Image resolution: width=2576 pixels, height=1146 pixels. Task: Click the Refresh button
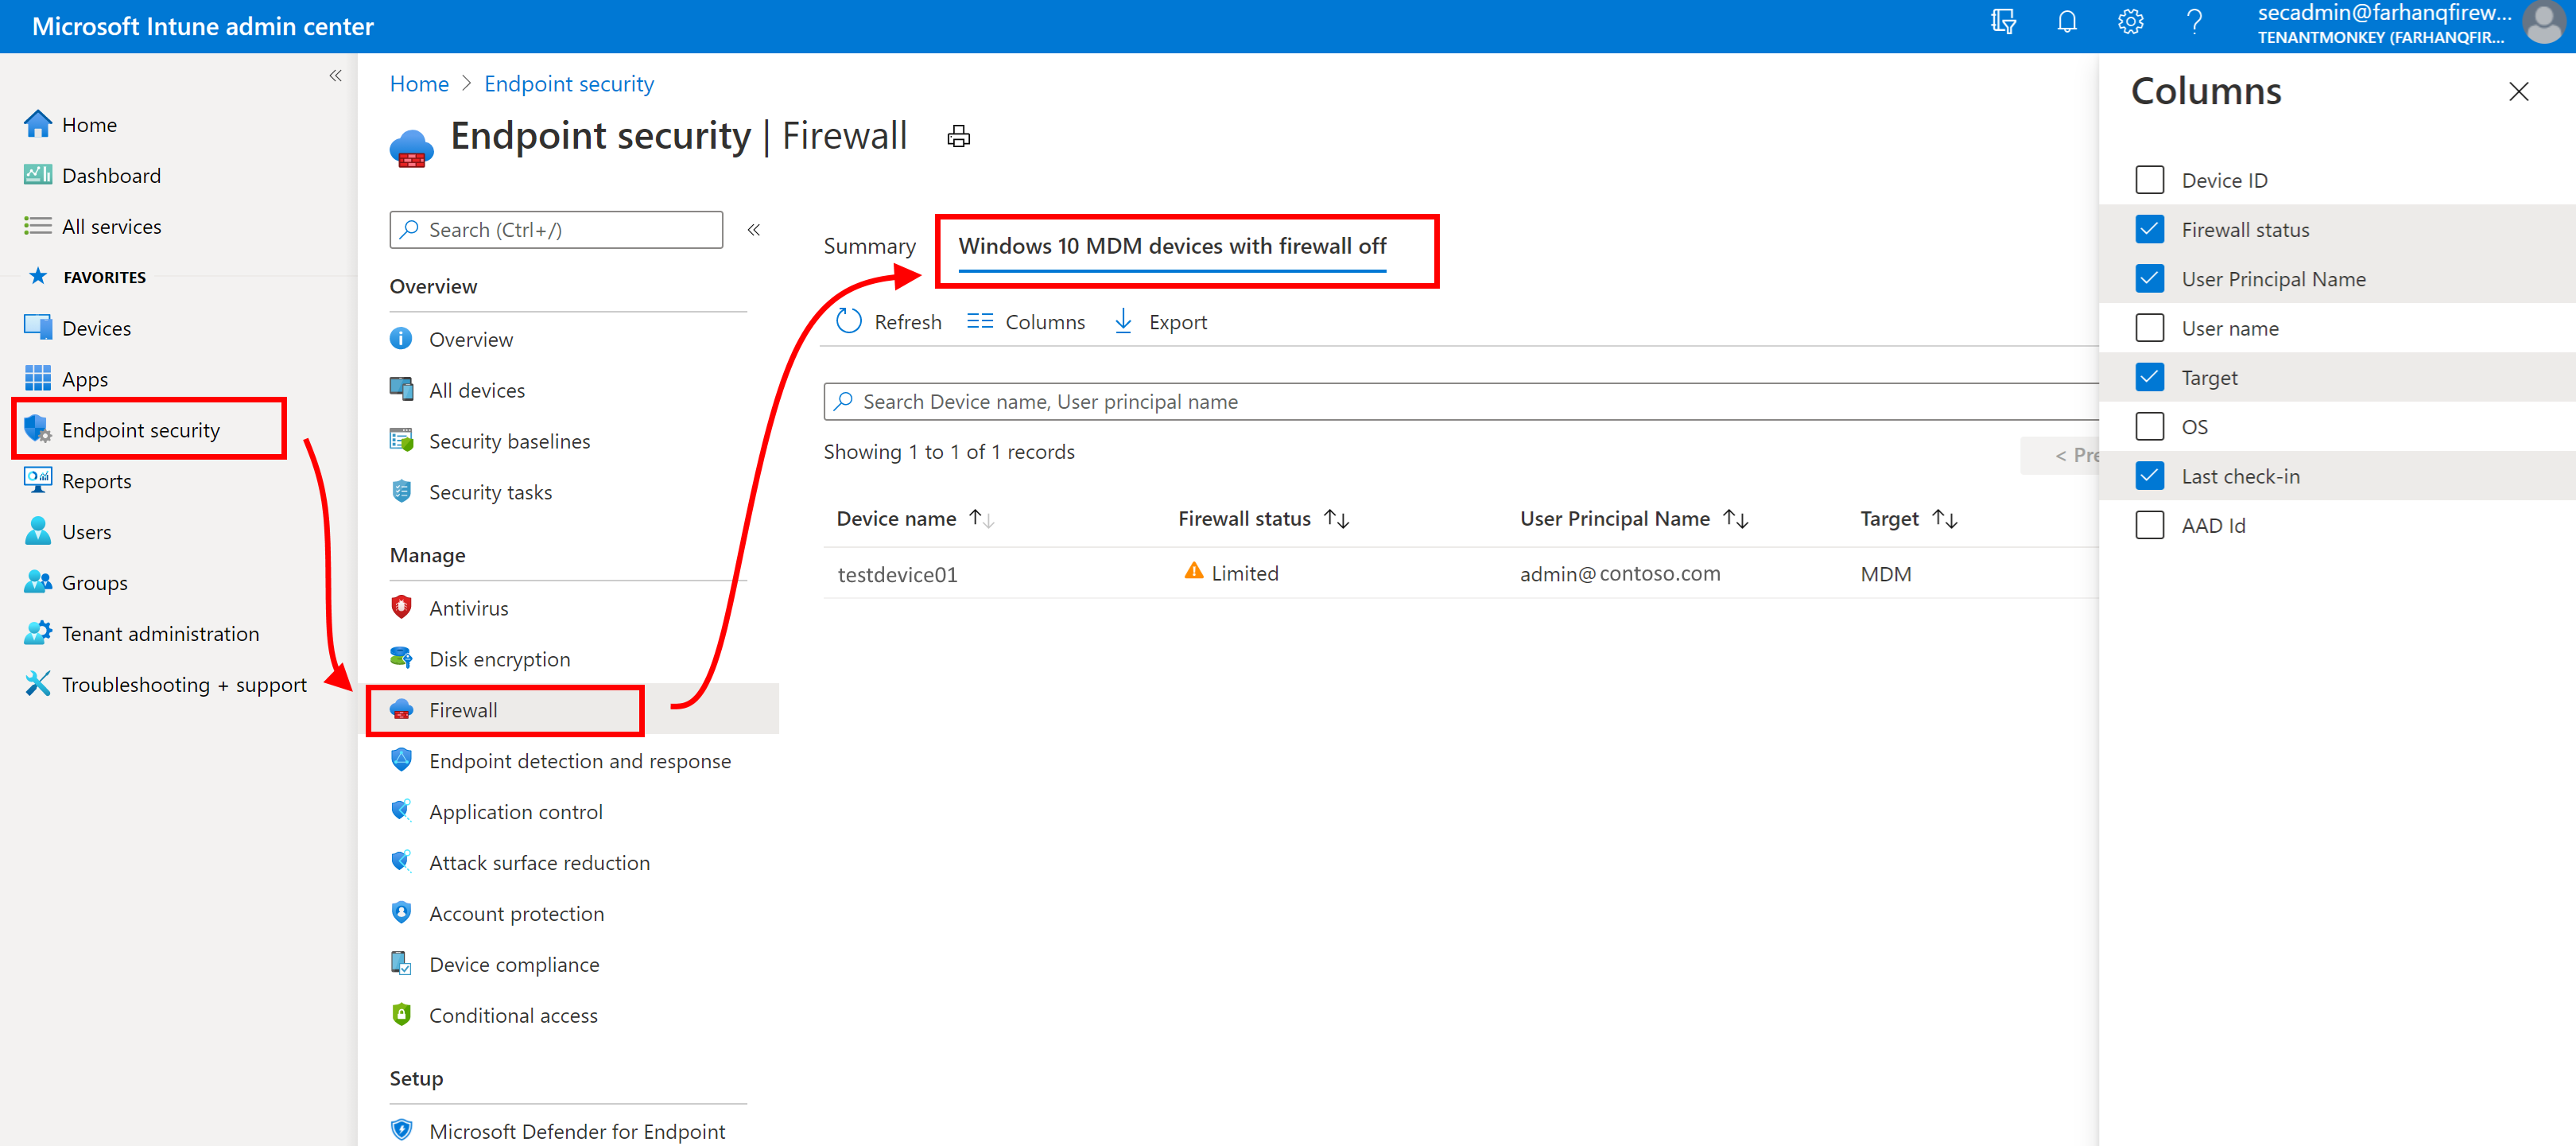pos(887,320)
